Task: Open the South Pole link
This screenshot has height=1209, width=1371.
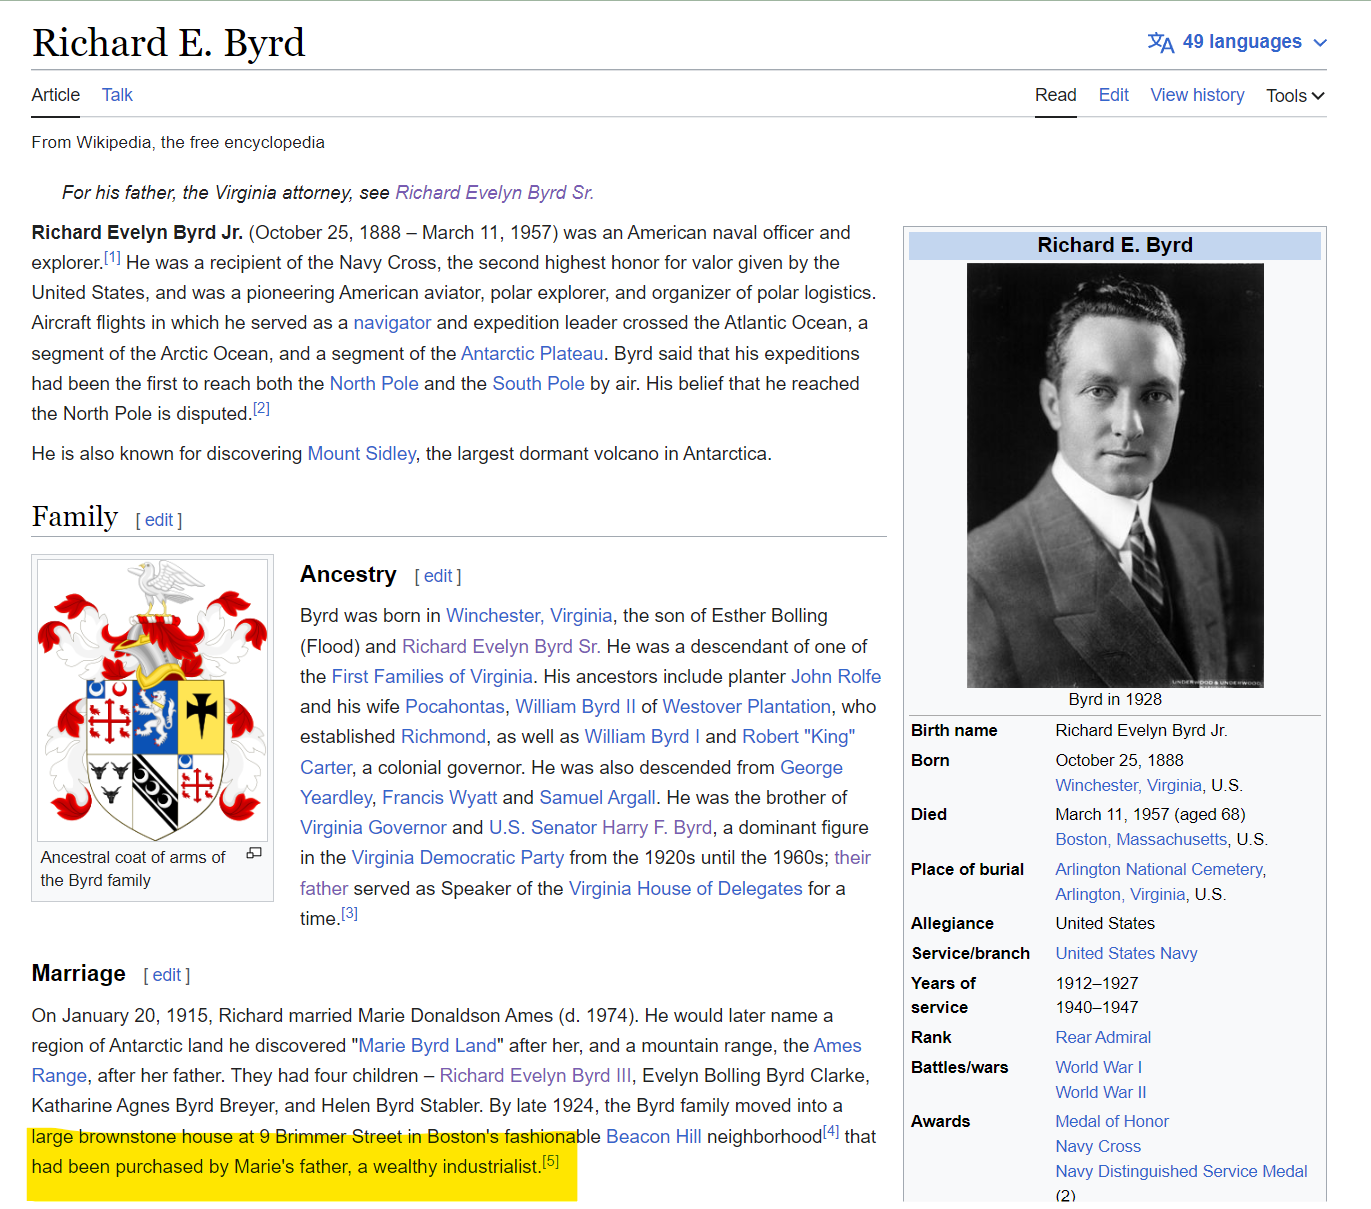Action: point(538,383)
